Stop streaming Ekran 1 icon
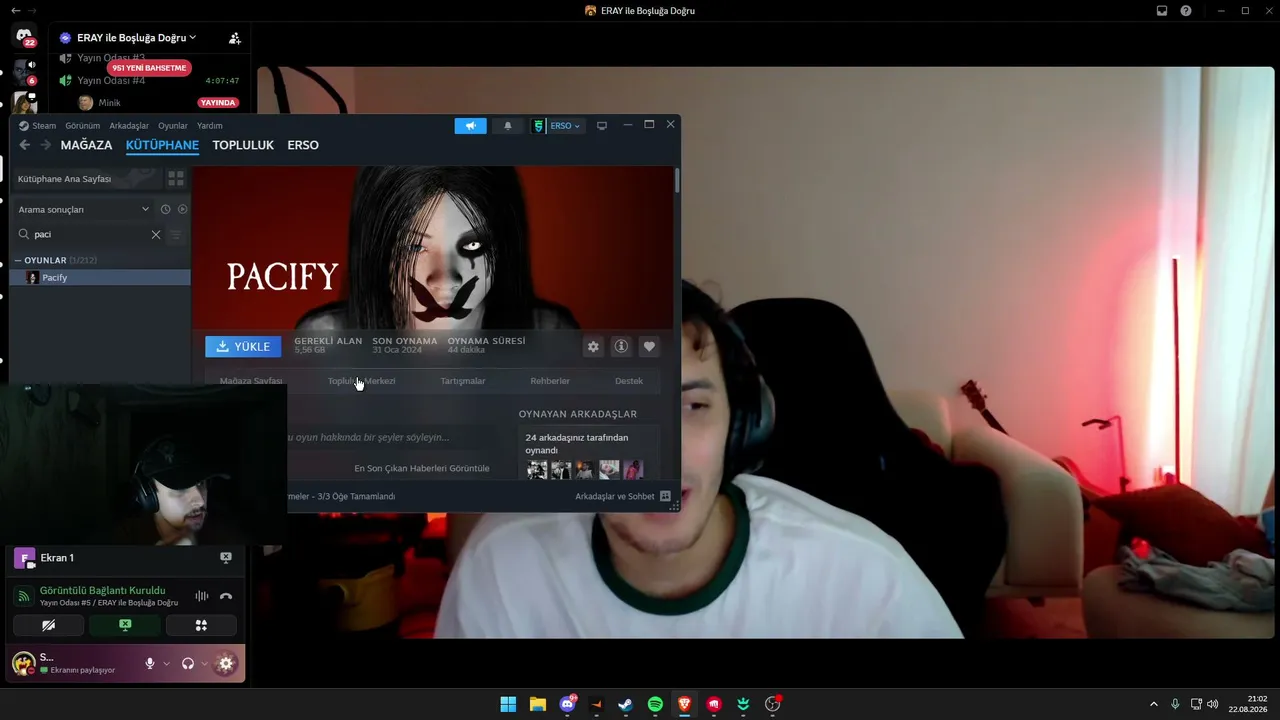Screen dimensions: 1280x720 (x=226, y=558)
